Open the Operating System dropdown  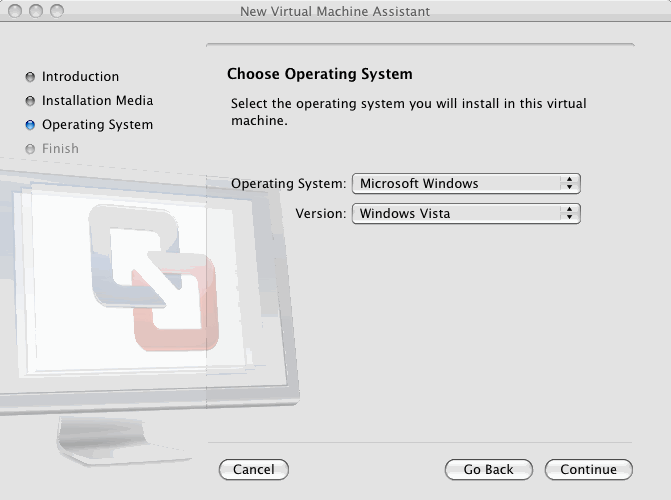tap(466, 184)
